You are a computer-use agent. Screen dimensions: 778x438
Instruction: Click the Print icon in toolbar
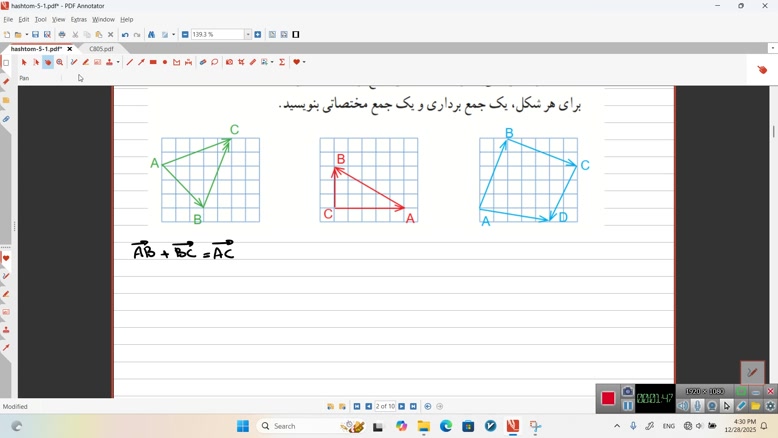tap(62, 35)
